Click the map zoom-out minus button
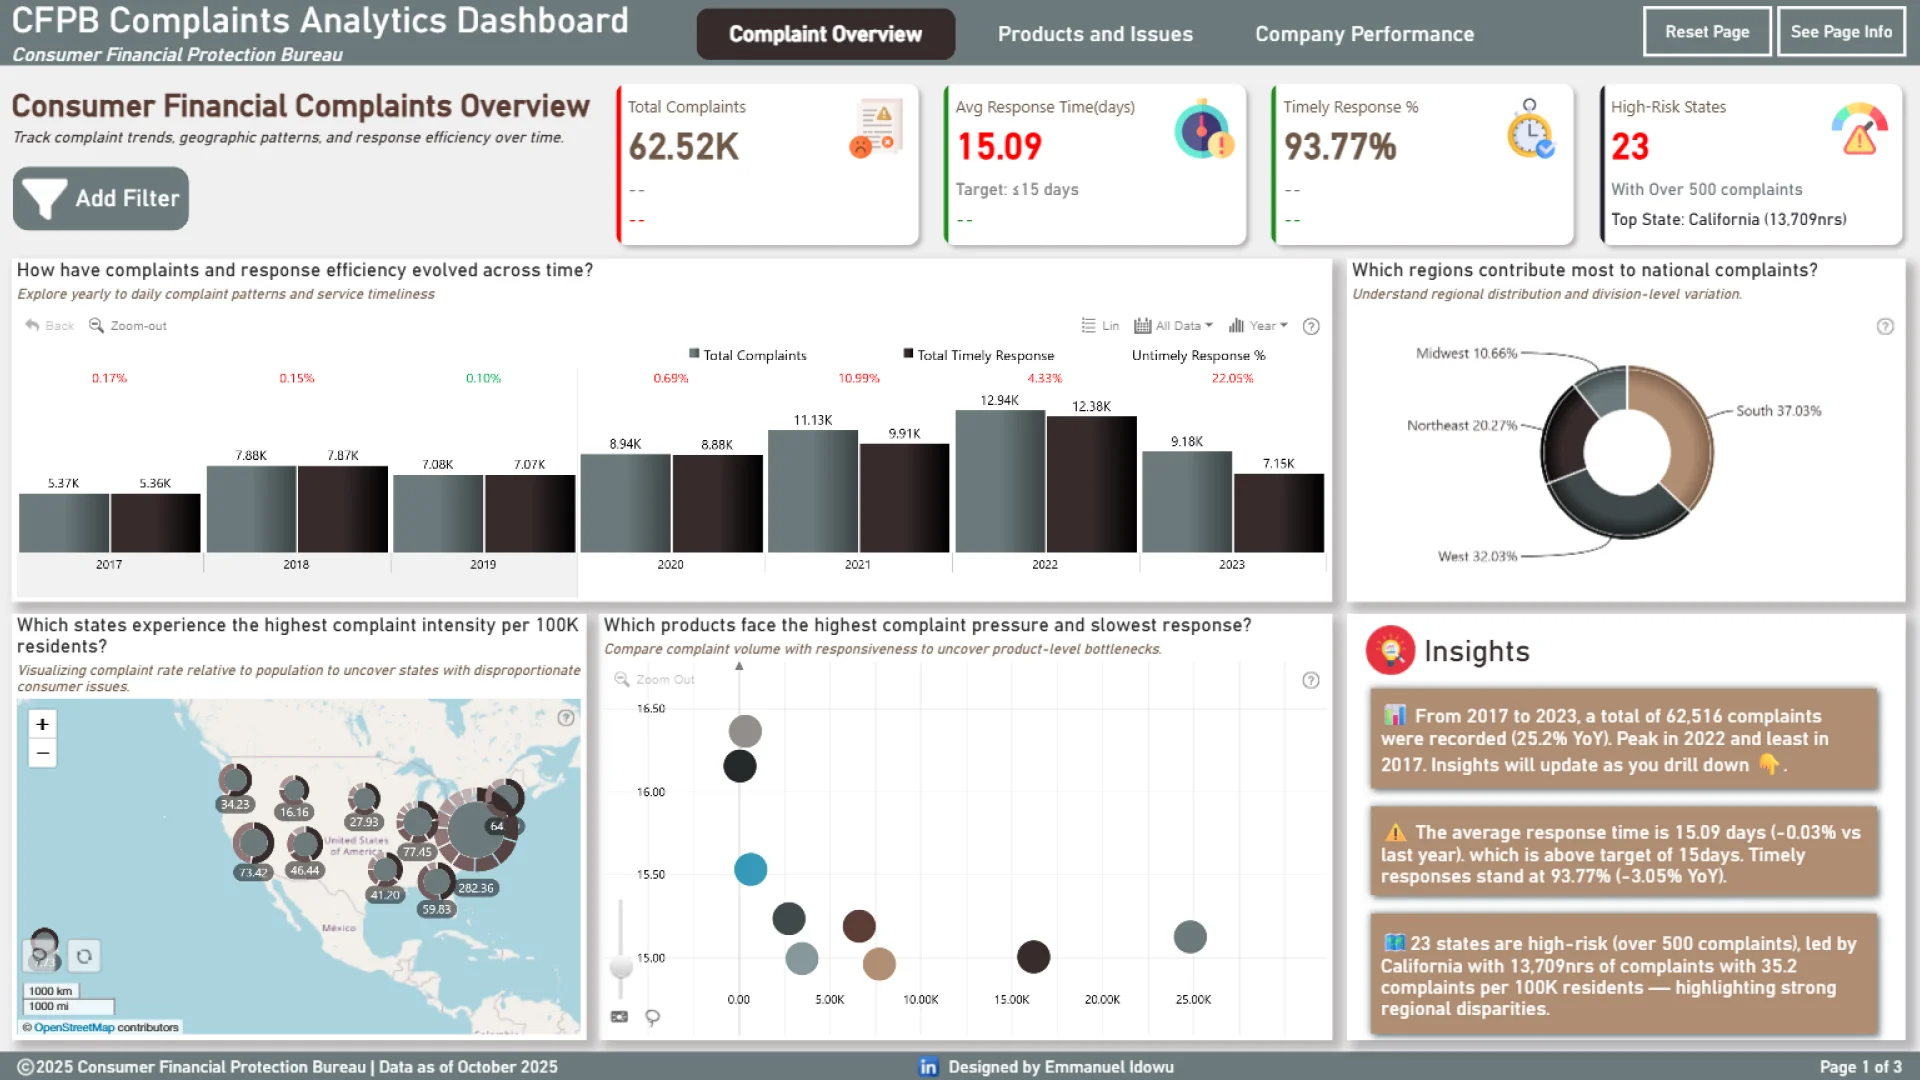Image resolution: width=1920 pixels, height=1080 pixels. (x=42, y=753)
